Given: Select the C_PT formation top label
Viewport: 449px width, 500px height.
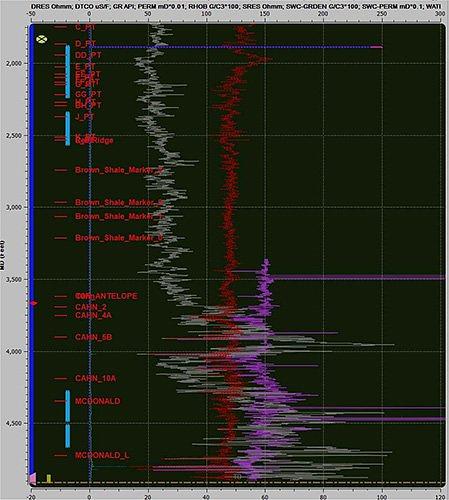Looking at the screenshot, I should pos(85,27).
